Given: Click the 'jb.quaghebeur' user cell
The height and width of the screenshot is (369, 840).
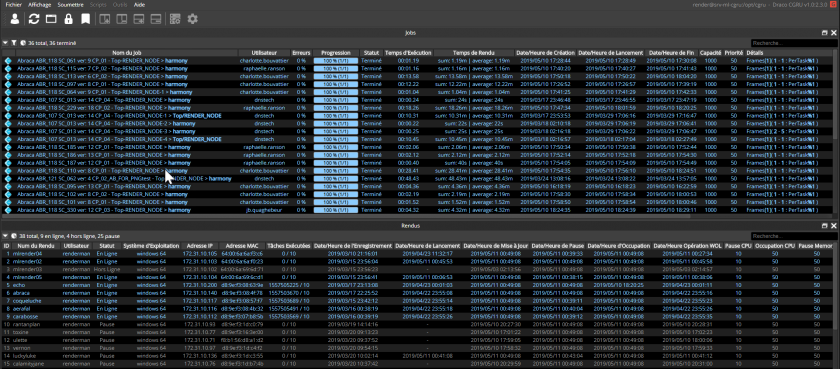Looking at the screenshot, I should click(x=264, y=210).
